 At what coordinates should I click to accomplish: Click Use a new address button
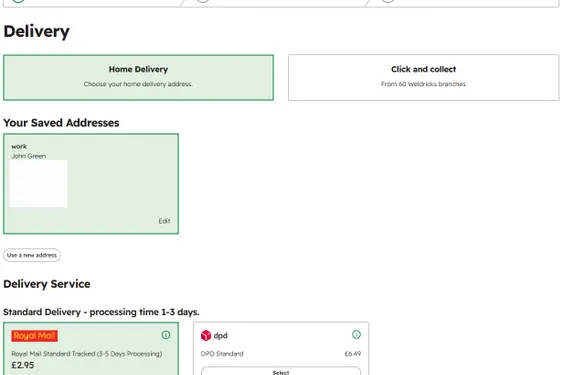32,255
